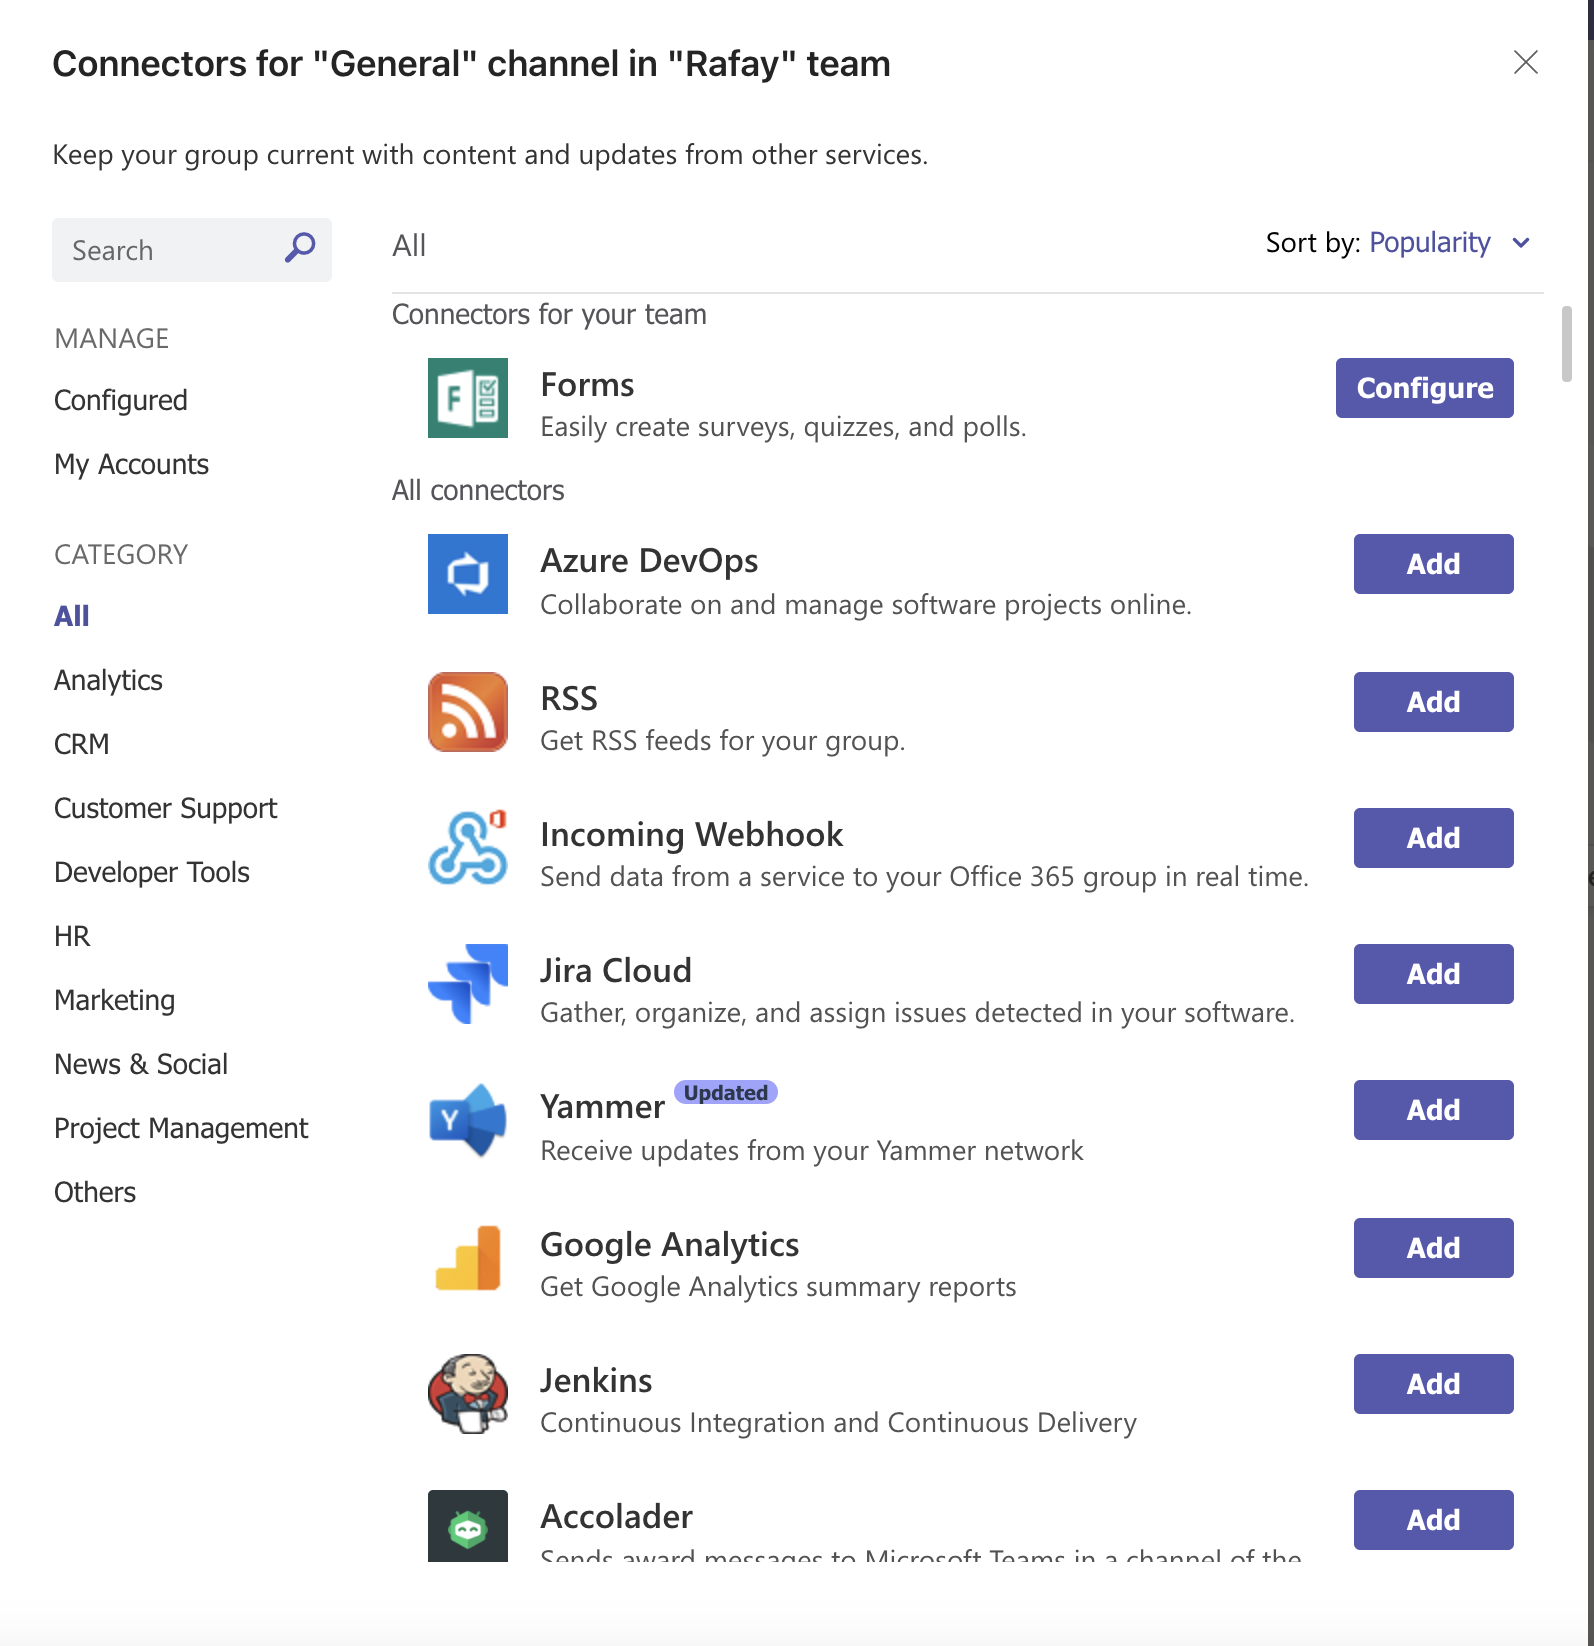Click the Forms connector title
The image size is (1594, 1646).
(587, 385)
